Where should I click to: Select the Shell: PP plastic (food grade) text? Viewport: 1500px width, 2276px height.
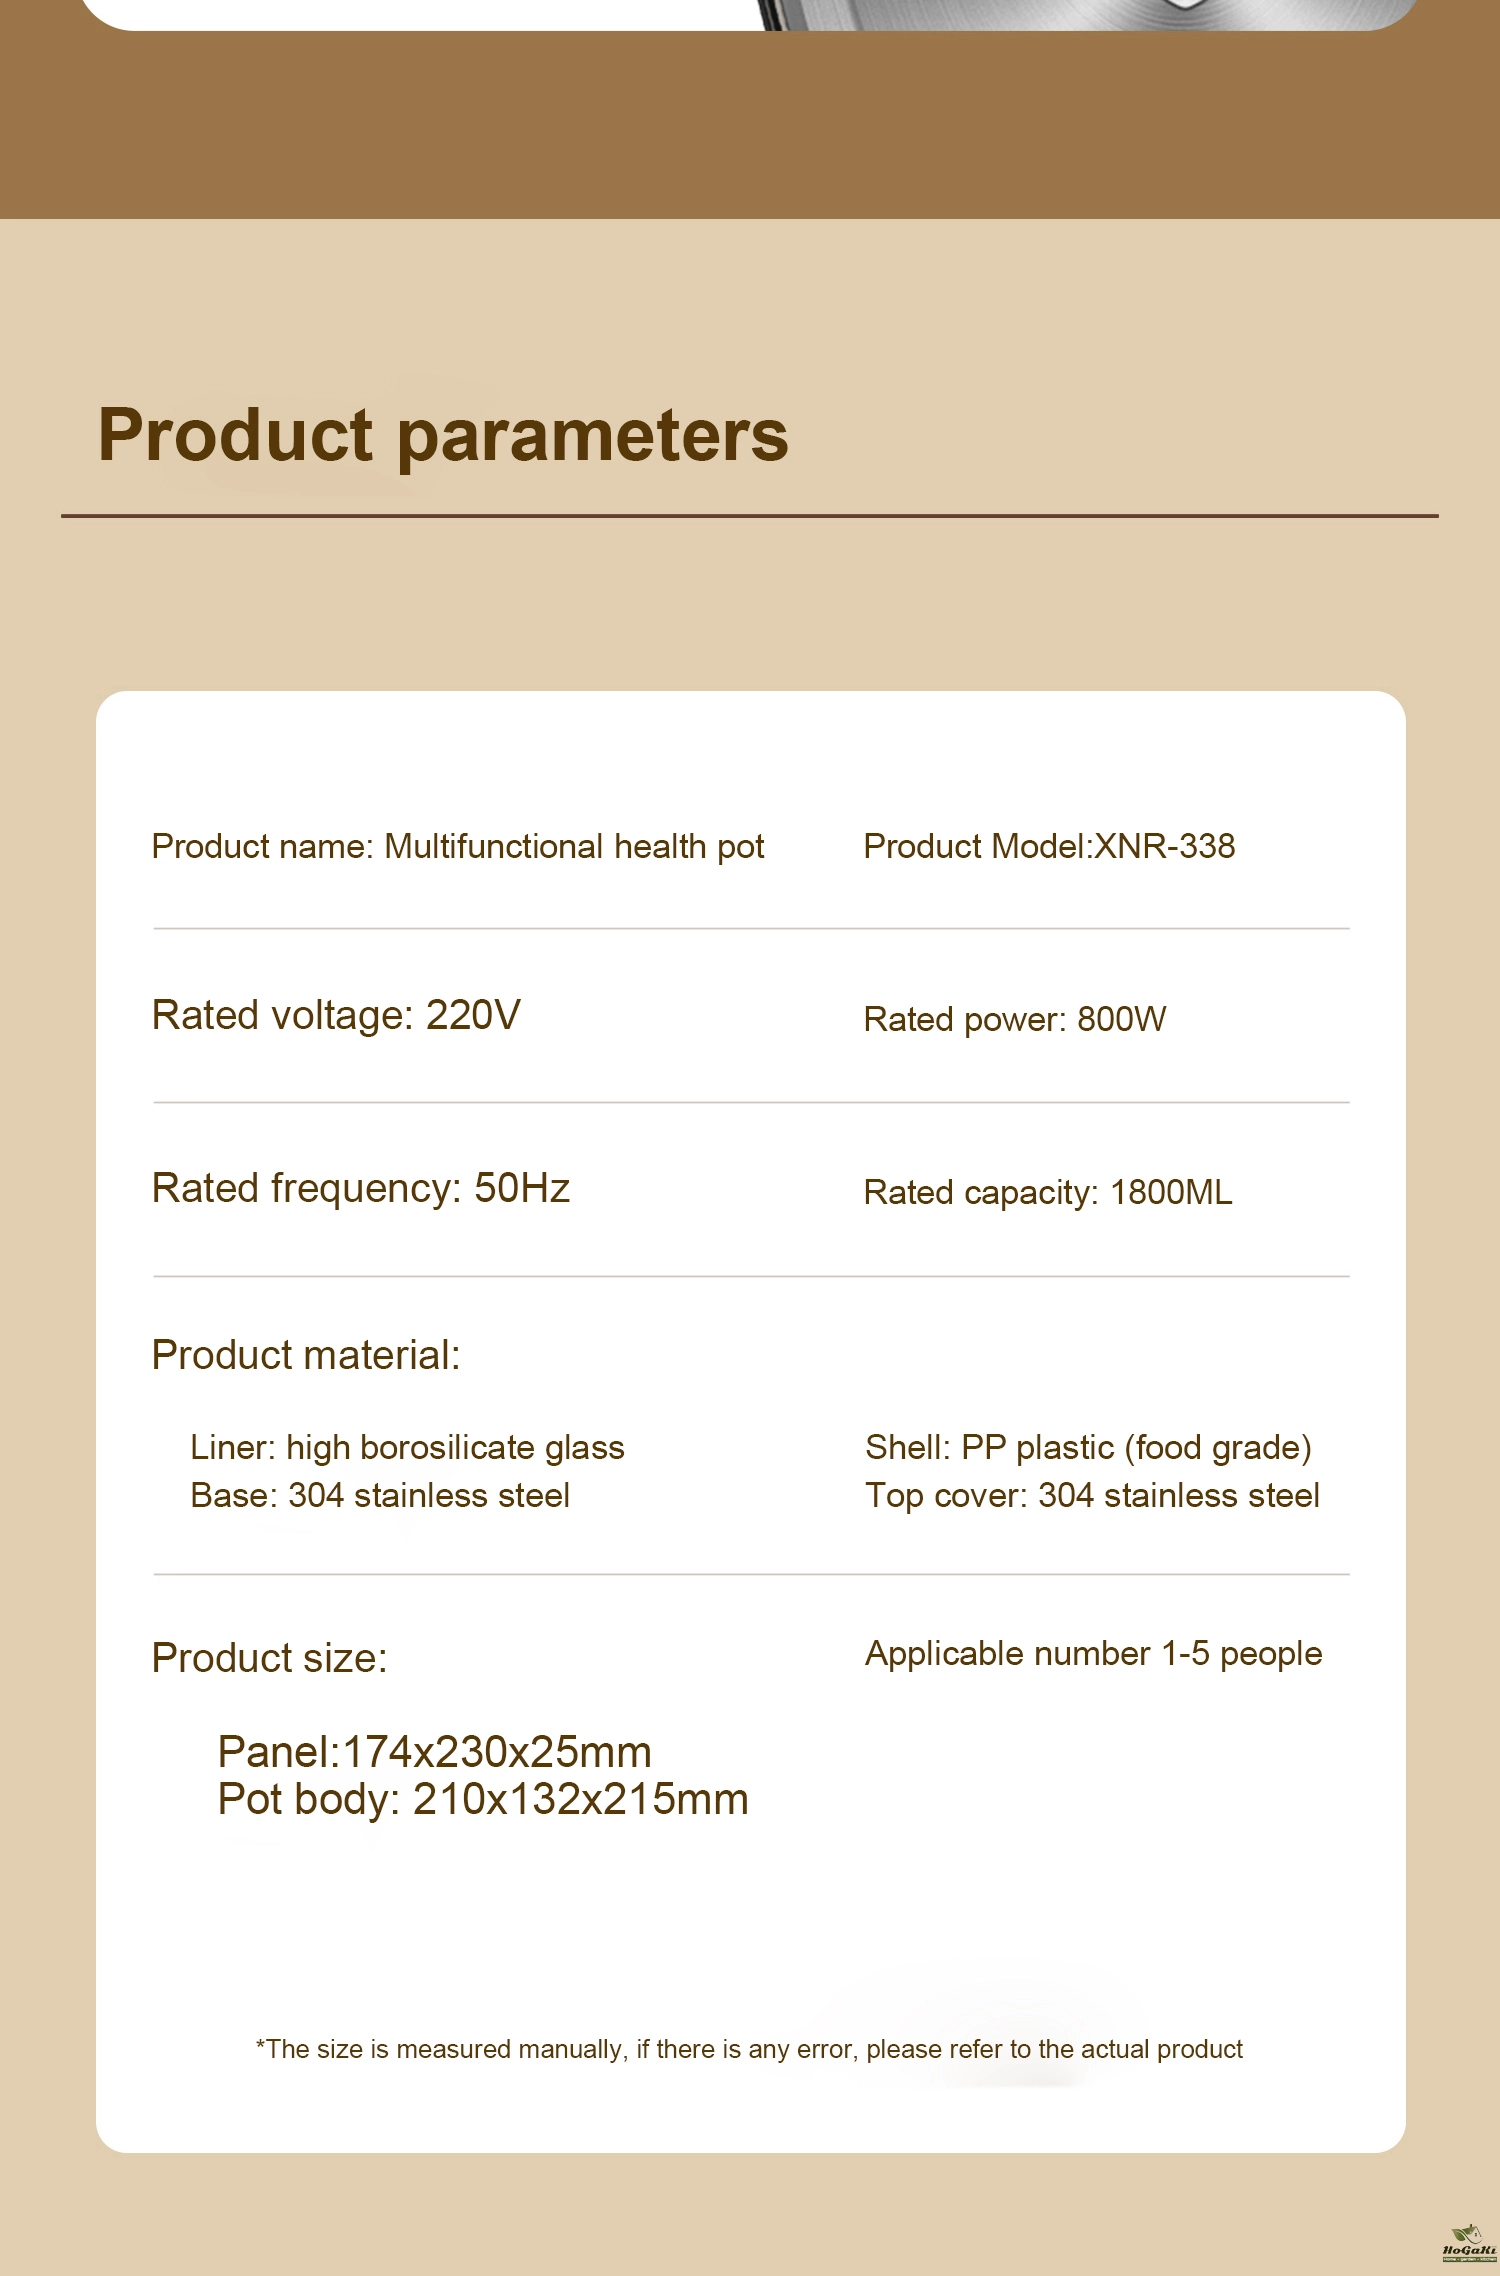point(1088,1448)
